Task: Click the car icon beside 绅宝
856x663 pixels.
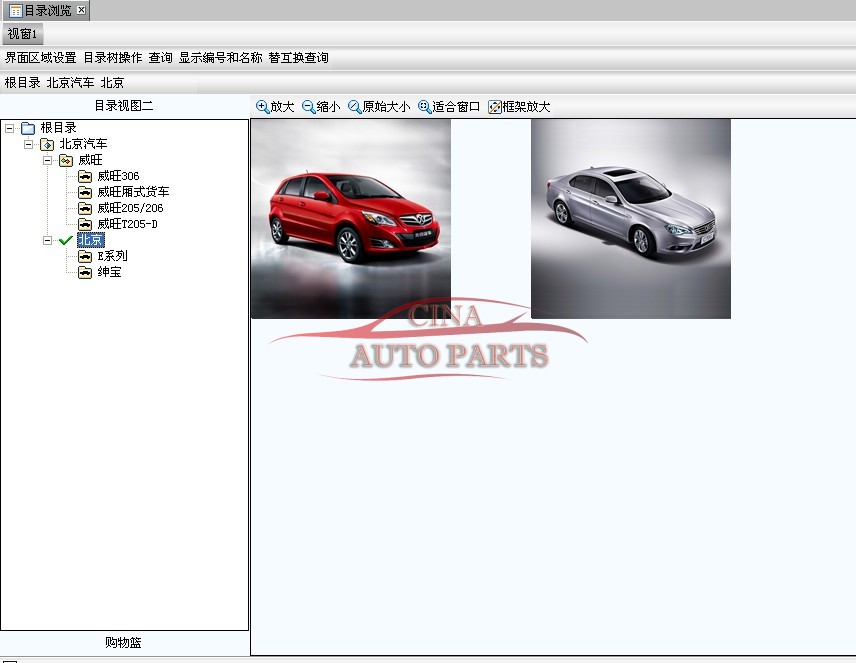Action: [x=85, y=272]
